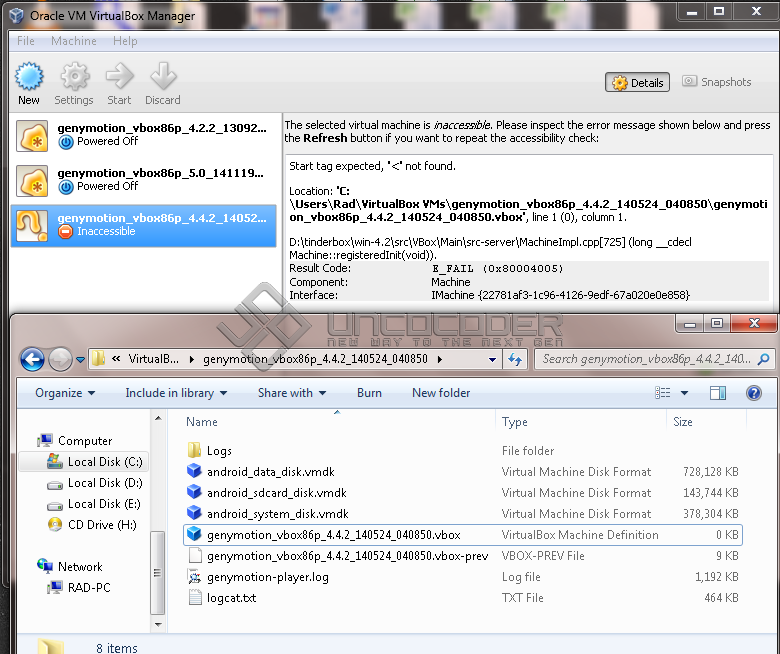Click the Details button

pos(637,83)
